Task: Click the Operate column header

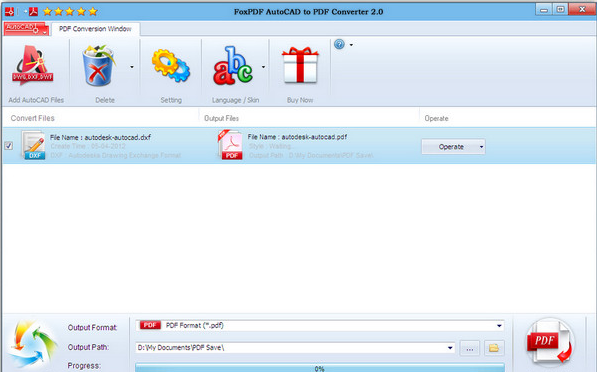Action: [x=436, y=118]
